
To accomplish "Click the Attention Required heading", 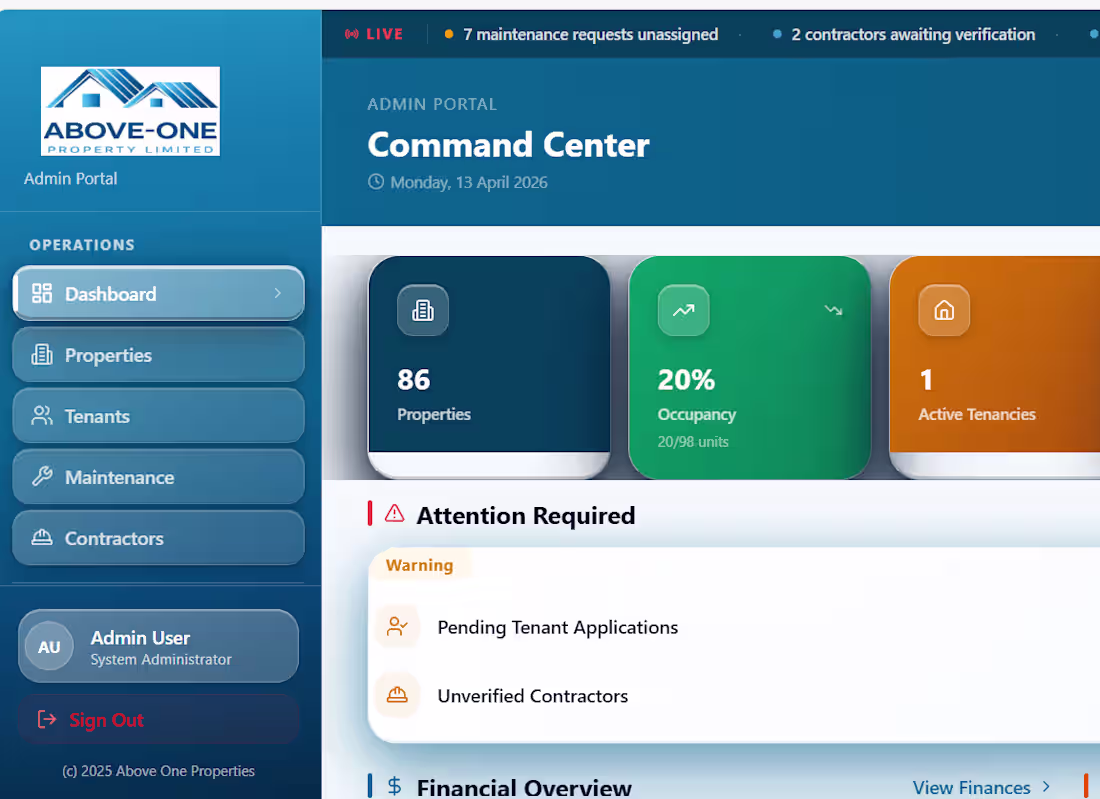I will coord(526,516).
